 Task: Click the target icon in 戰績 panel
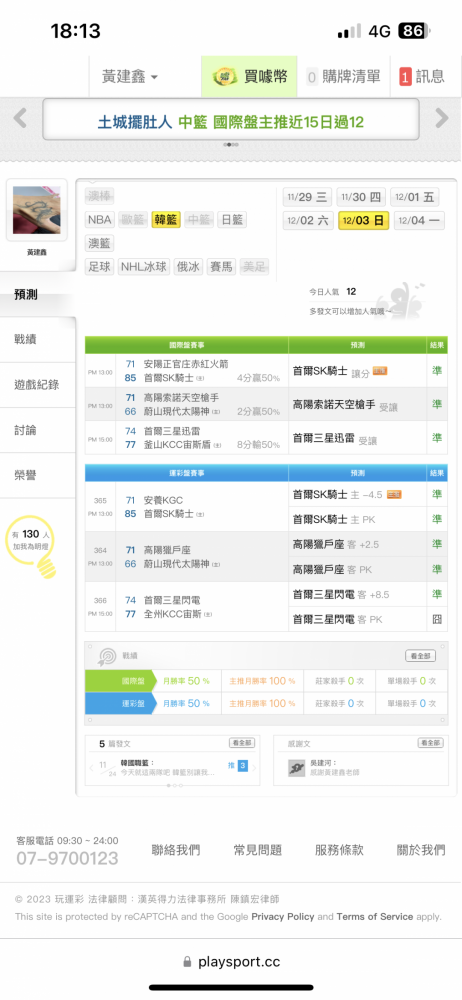[106, 656]
